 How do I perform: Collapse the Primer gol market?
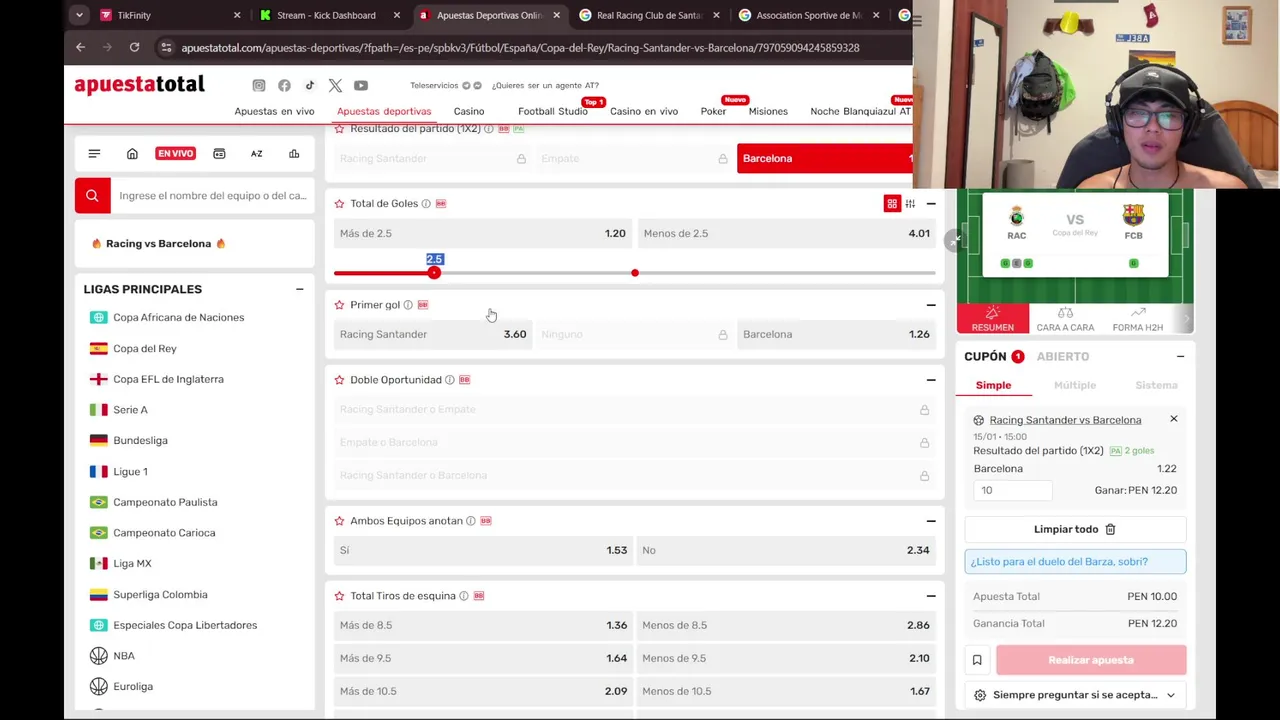pyautogui.click(x=931, y=305)
